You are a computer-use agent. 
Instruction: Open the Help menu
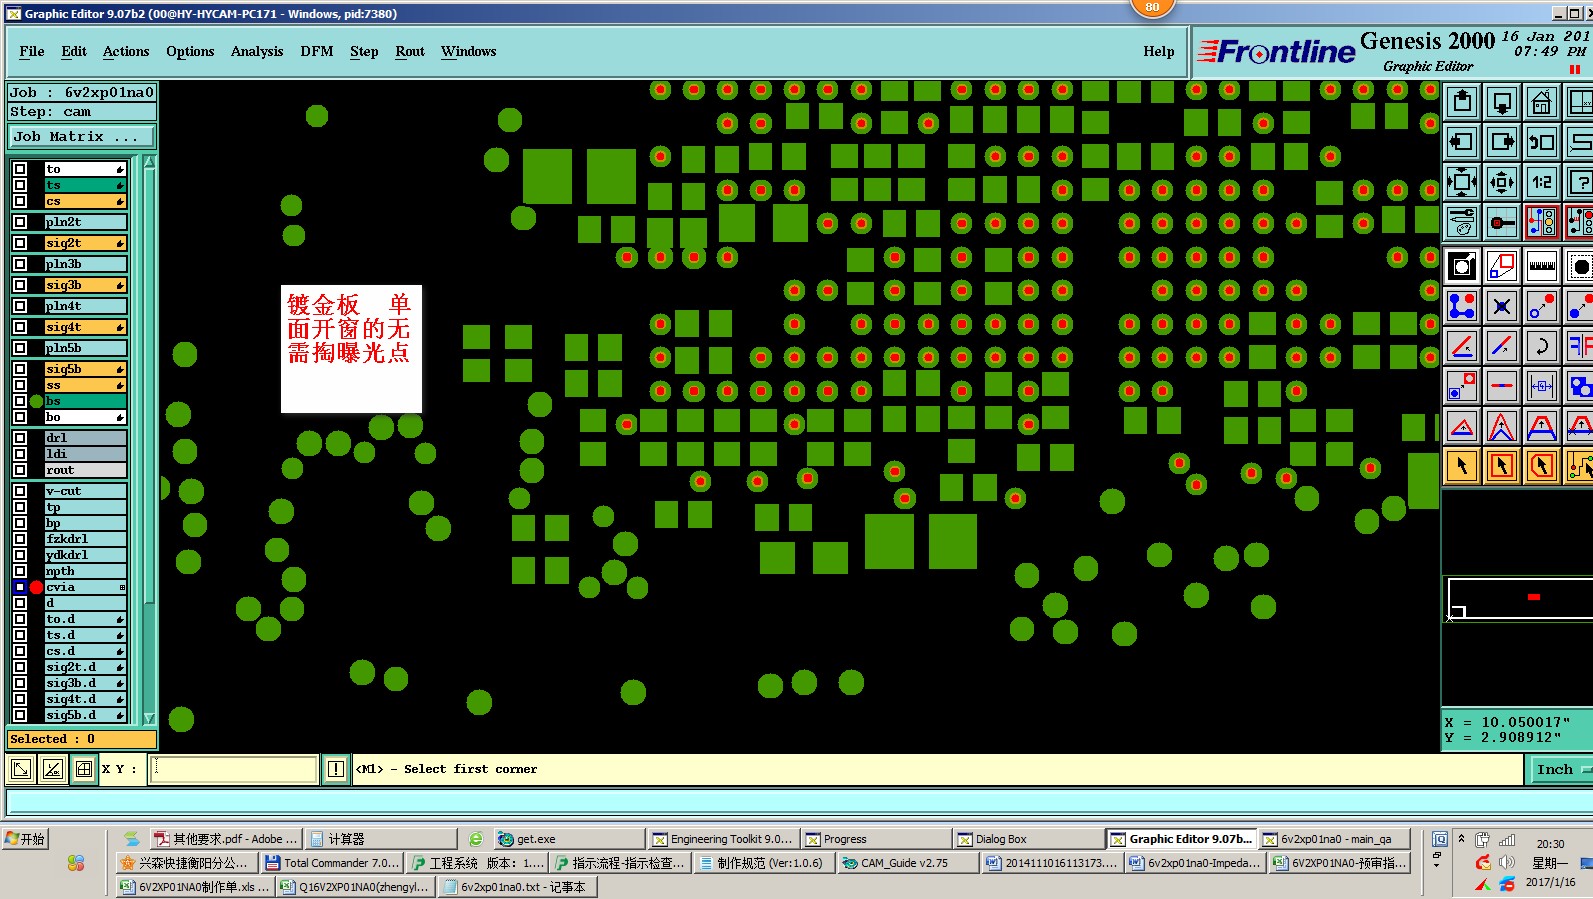1159,51
